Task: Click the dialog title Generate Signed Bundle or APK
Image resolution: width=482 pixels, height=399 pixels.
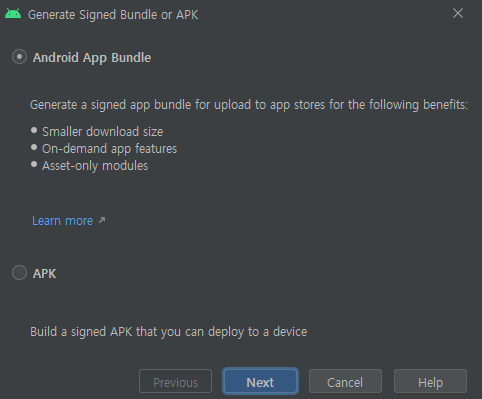Action: [x=113, y=15]
